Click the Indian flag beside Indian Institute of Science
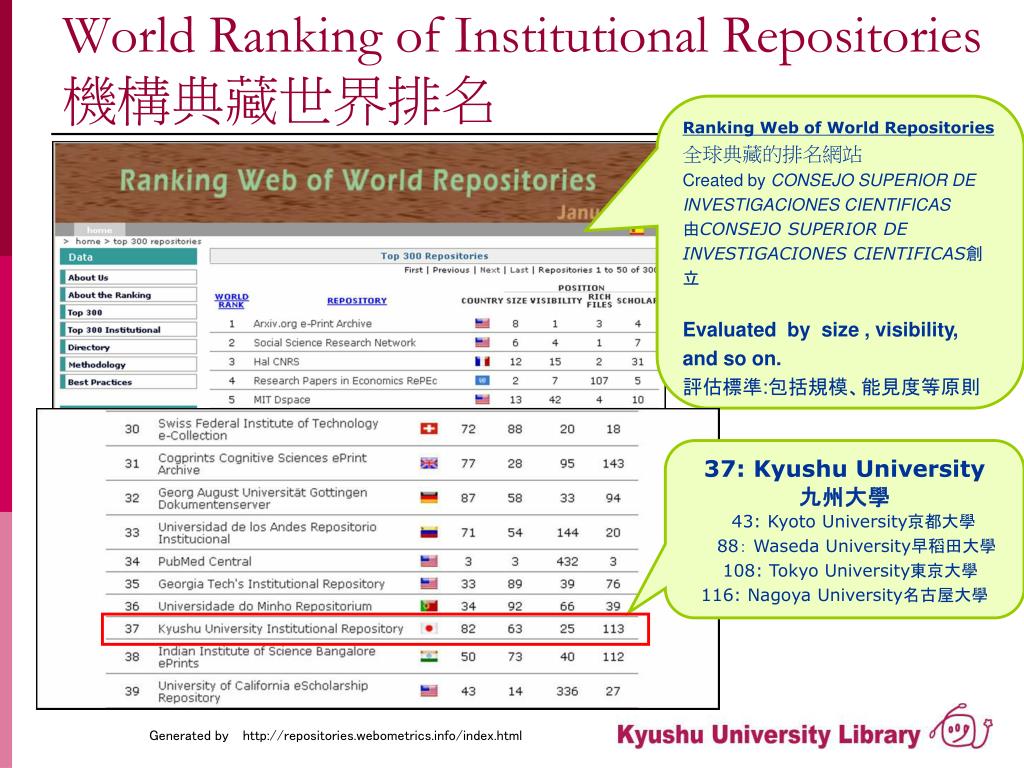Screen dimensions: 1024x768 coord(428,656)
